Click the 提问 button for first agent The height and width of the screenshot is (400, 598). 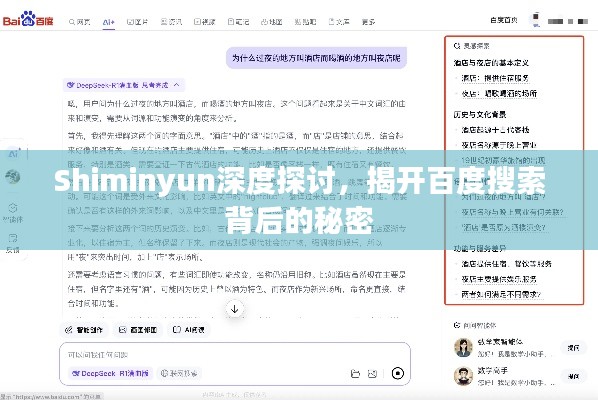pos(573,348)
